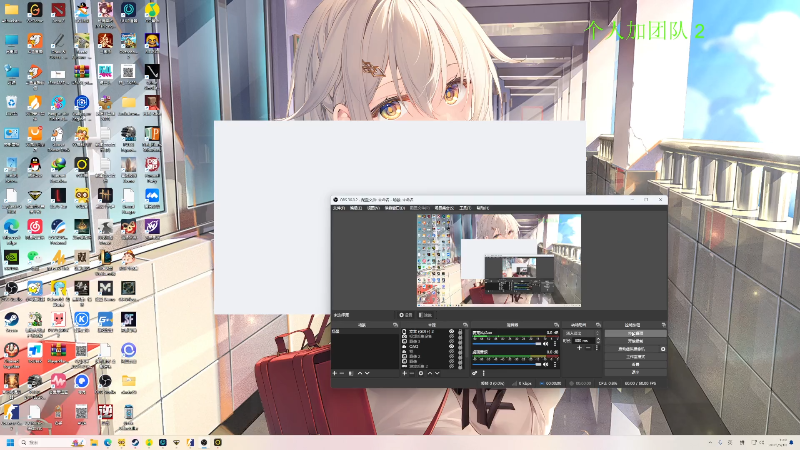
Task: Open WinRAR desktop shortcut
Action: [x=82, y=74]
